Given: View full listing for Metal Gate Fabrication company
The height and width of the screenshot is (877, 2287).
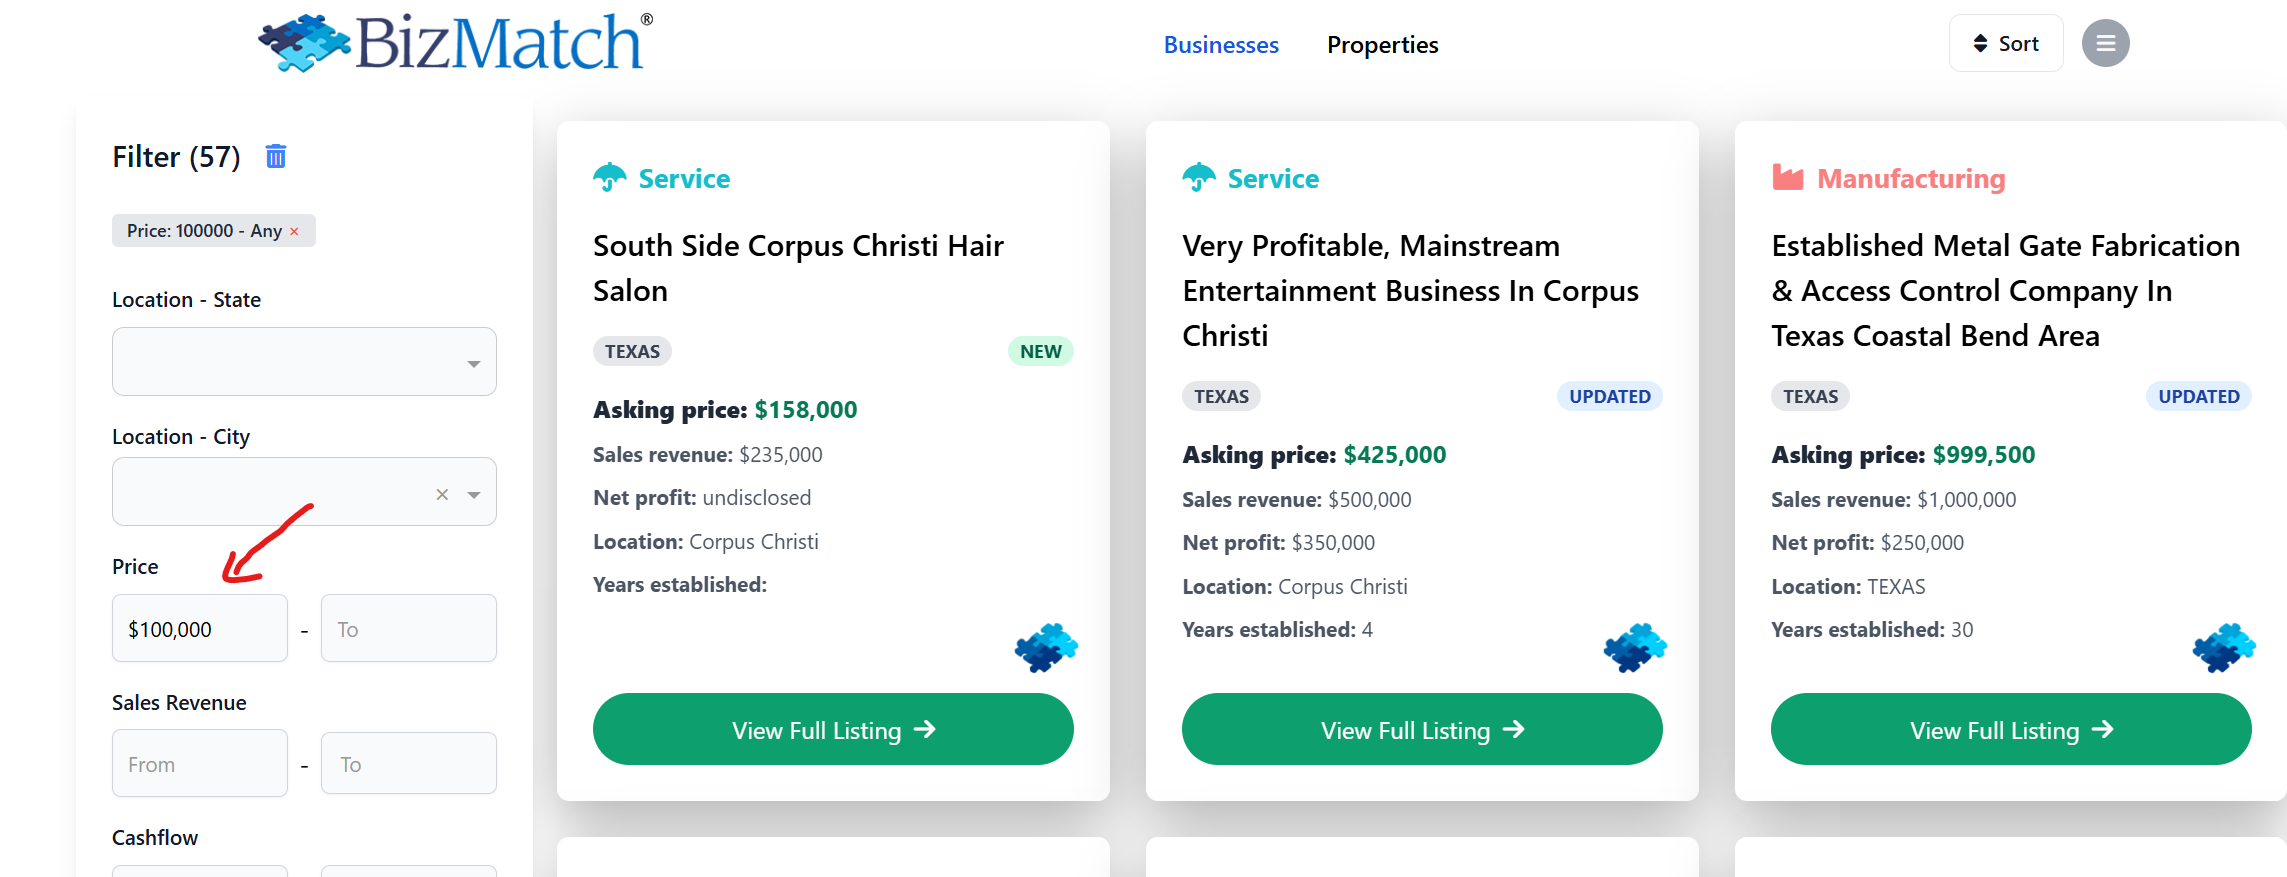Looking at the screenshot, I should (x=2010, y=730).
